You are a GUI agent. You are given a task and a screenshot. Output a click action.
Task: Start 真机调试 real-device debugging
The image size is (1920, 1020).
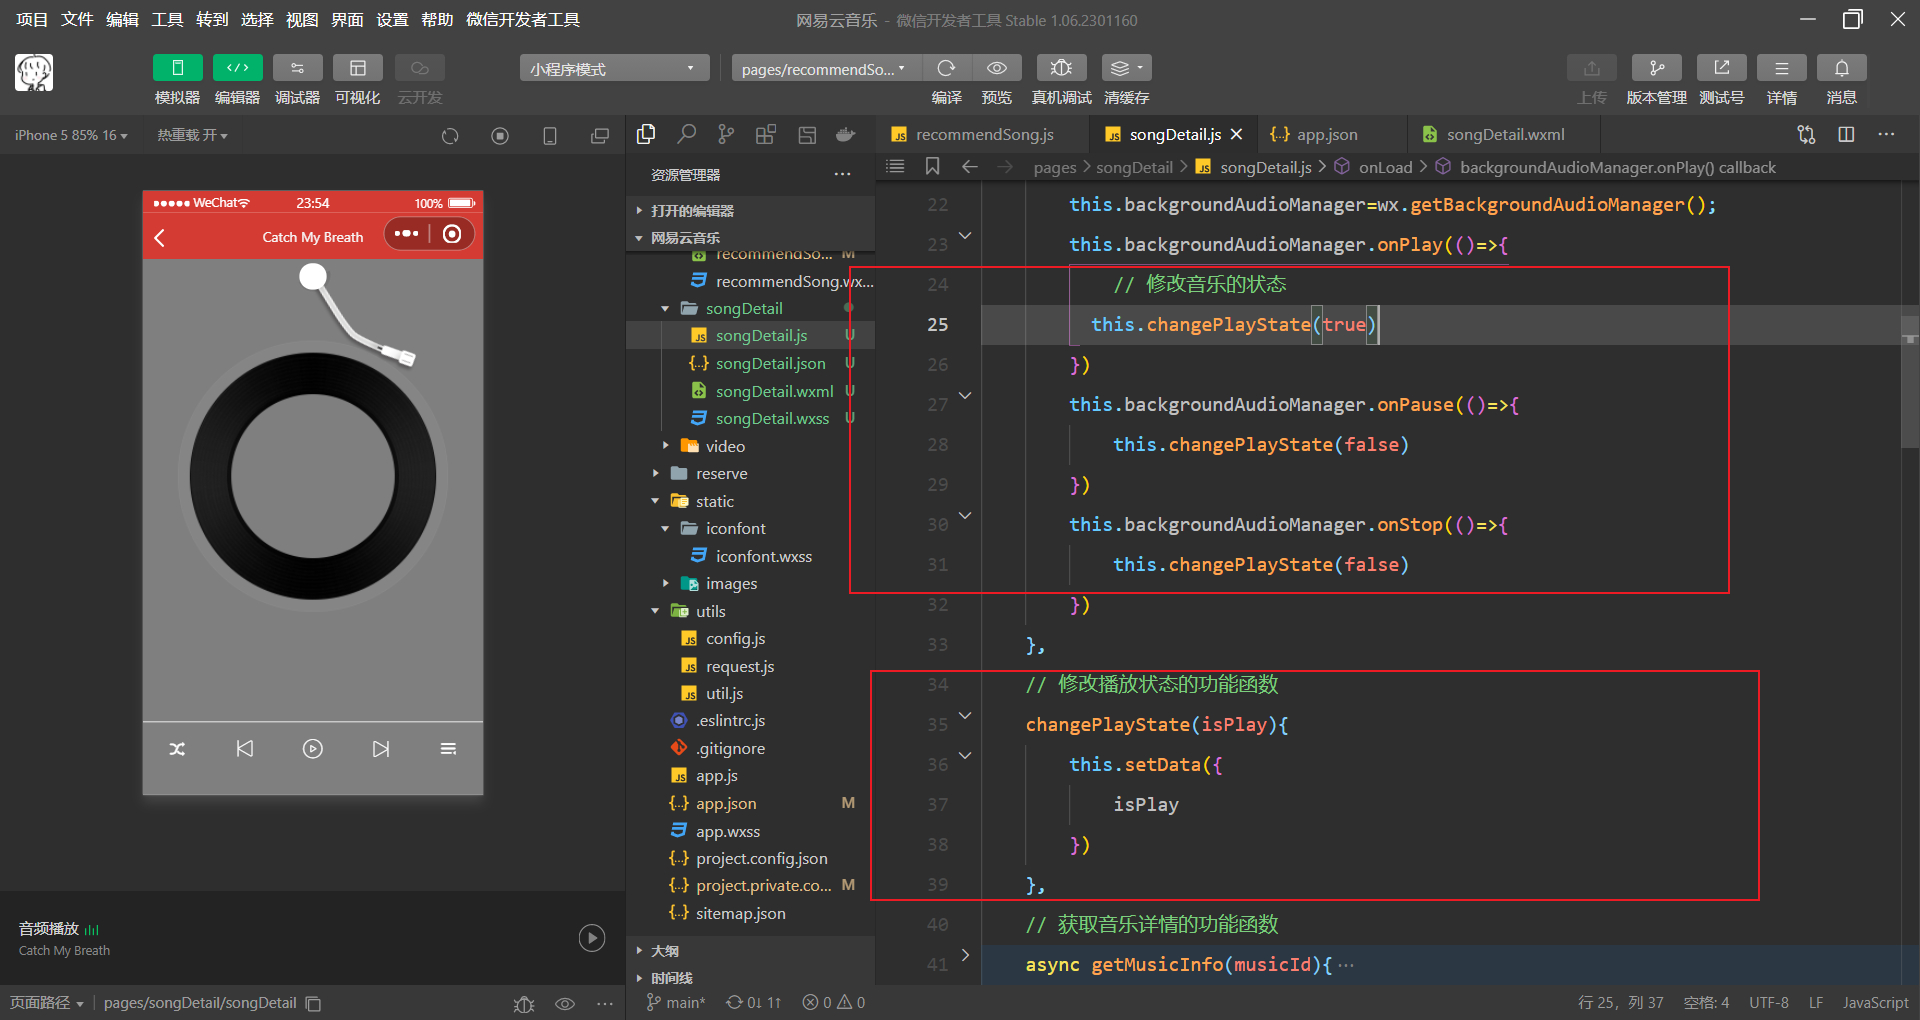(x=1061, y=68)
